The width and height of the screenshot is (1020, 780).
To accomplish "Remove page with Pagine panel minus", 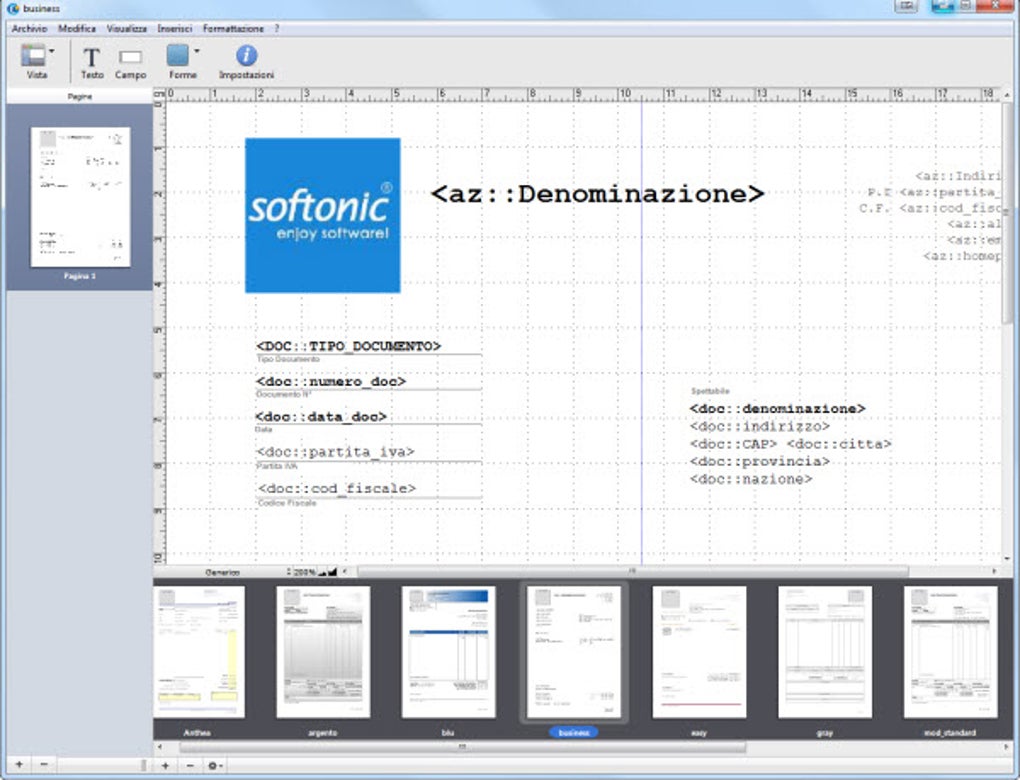I will click(x=42, y=765).
